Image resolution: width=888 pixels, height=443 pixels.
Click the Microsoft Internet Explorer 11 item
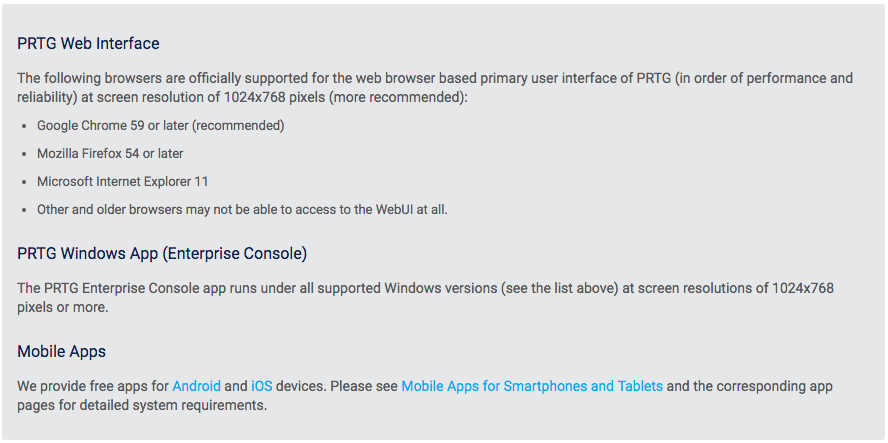123,182
